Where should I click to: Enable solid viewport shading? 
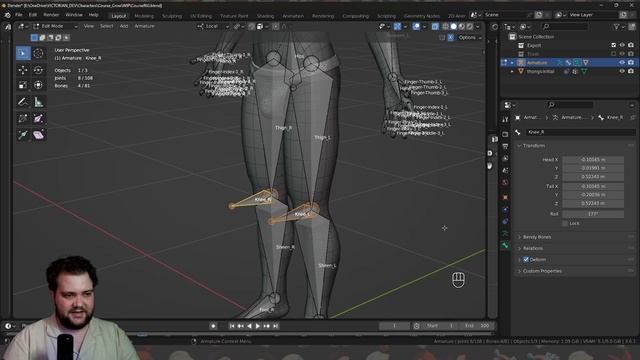coord(453,26)
